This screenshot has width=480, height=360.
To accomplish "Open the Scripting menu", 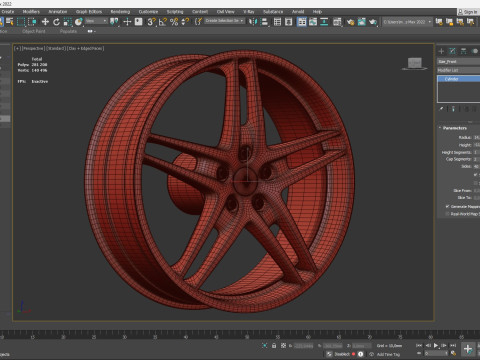I will (x=175, y=12).
